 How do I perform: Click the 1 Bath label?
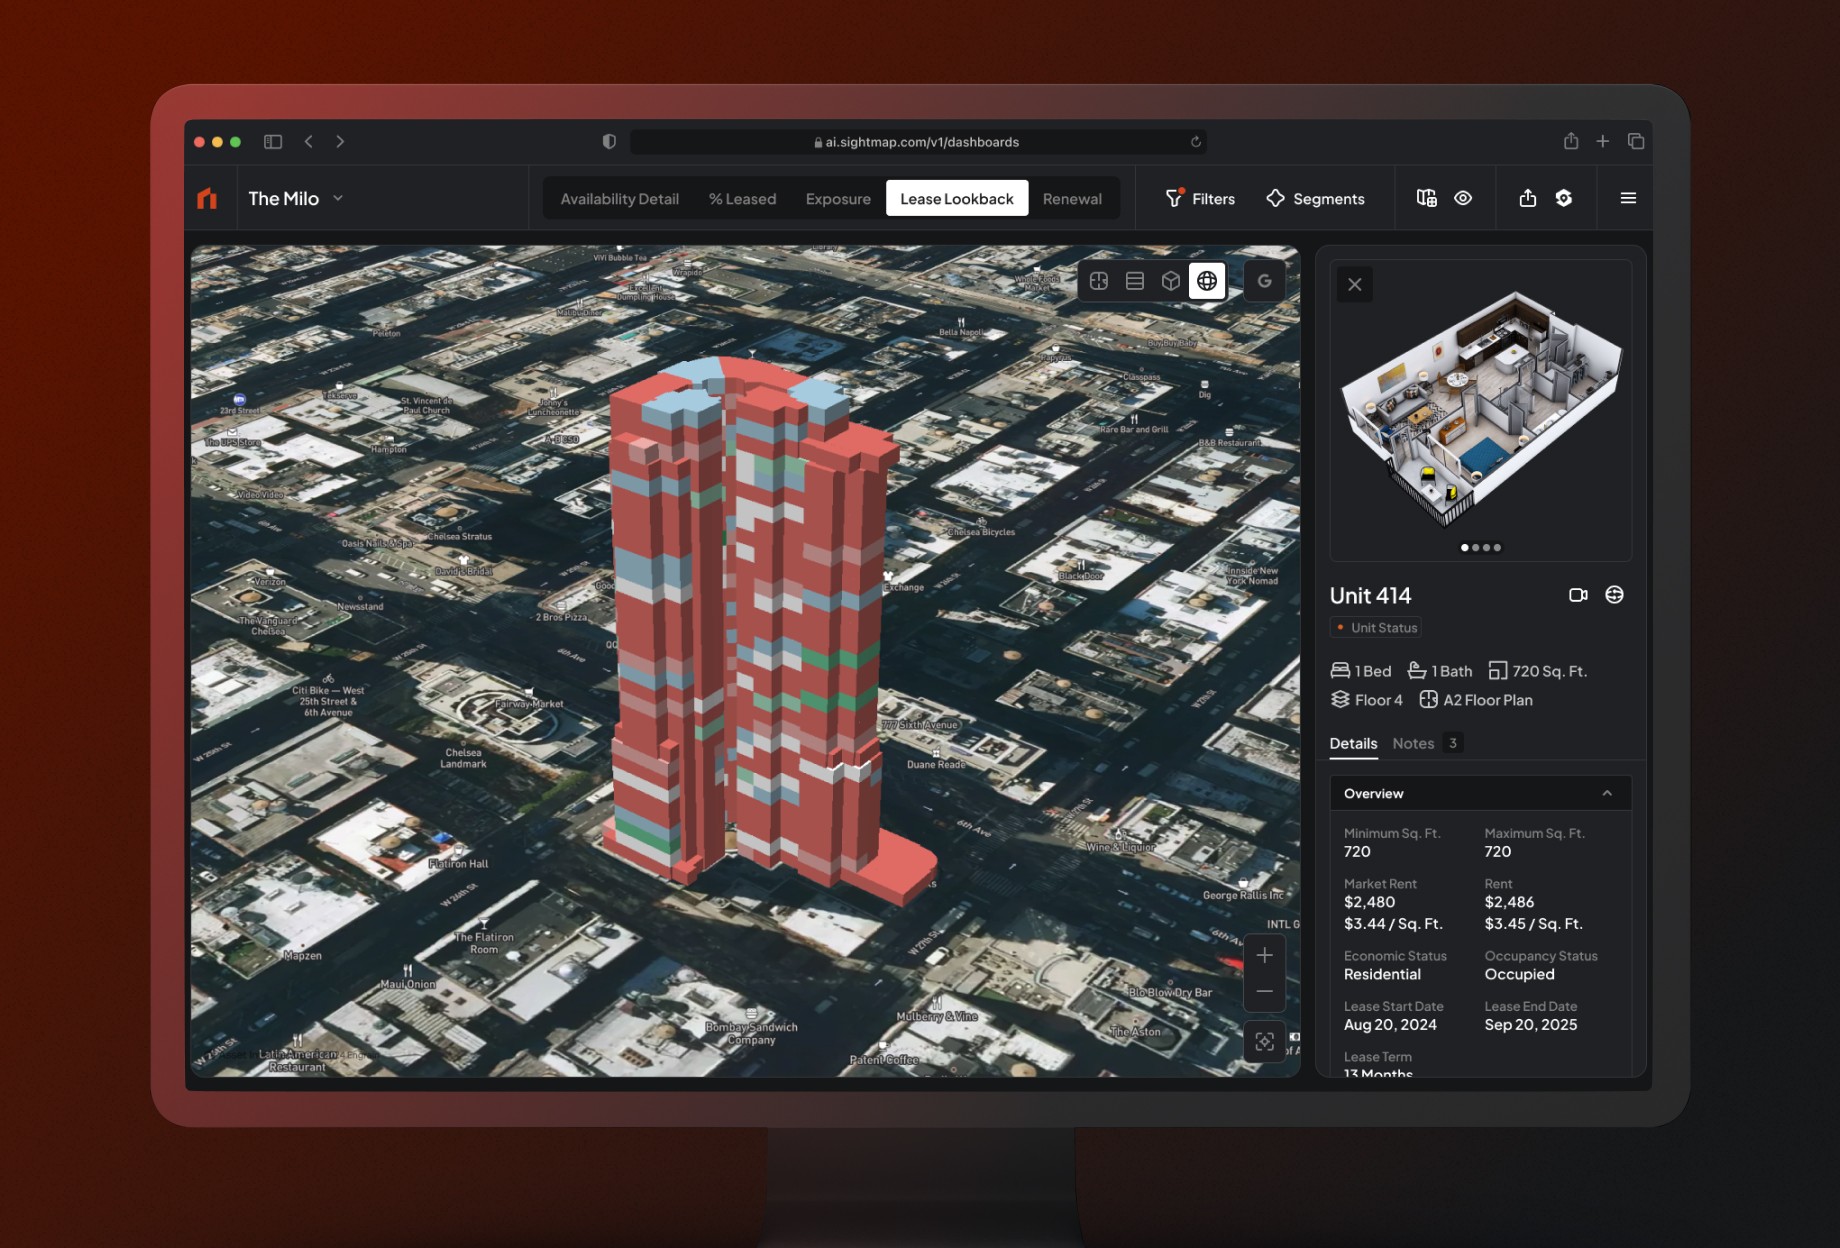pos(1440,671)
